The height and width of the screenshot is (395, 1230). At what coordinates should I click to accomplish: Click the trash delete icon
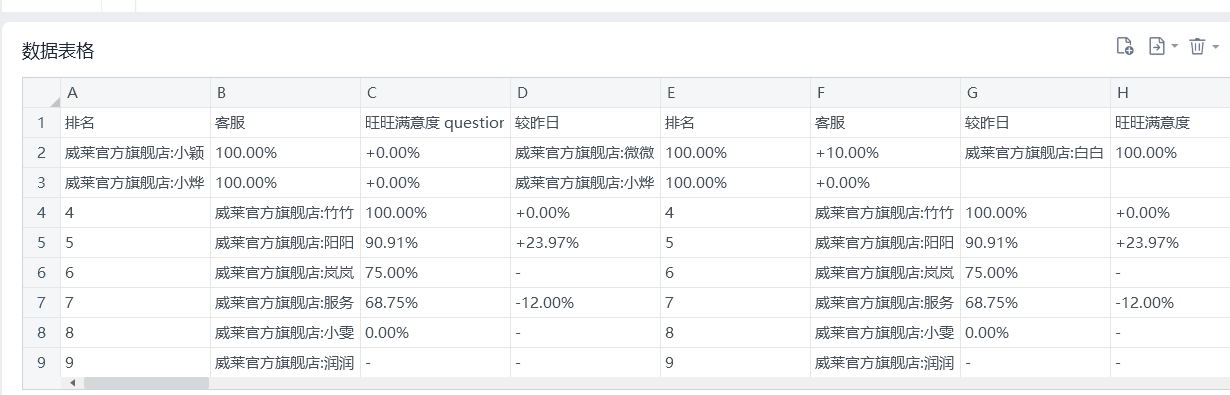pos(1197,46)
